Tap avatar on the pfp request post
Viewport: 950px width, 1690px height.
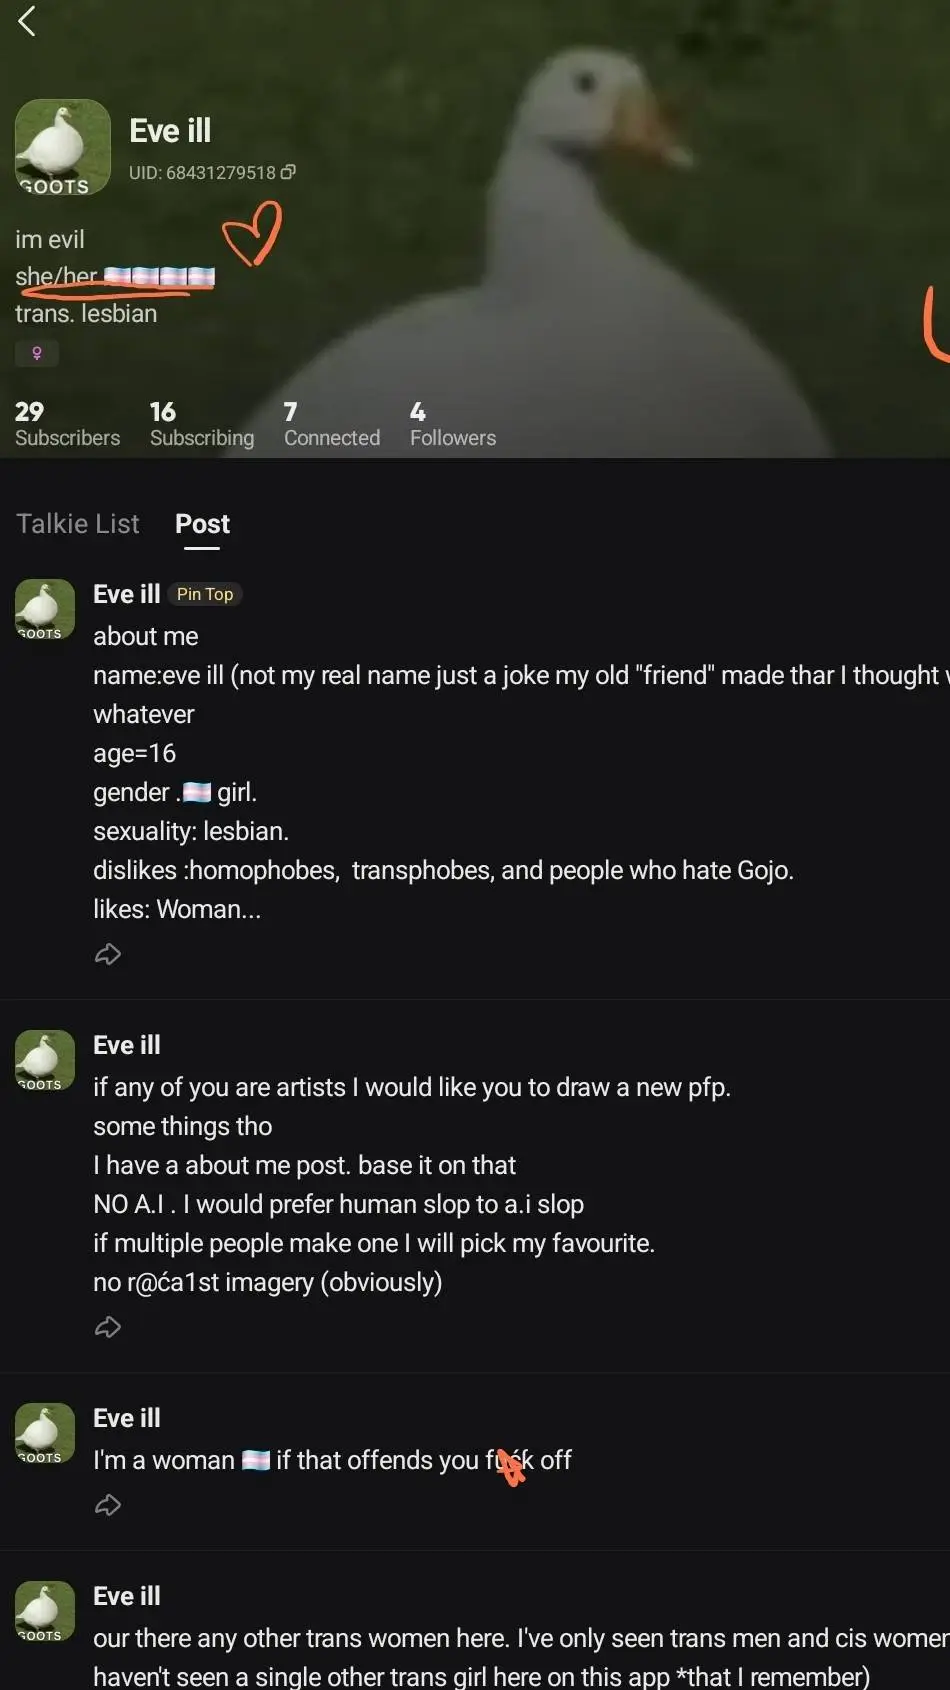45,1060
